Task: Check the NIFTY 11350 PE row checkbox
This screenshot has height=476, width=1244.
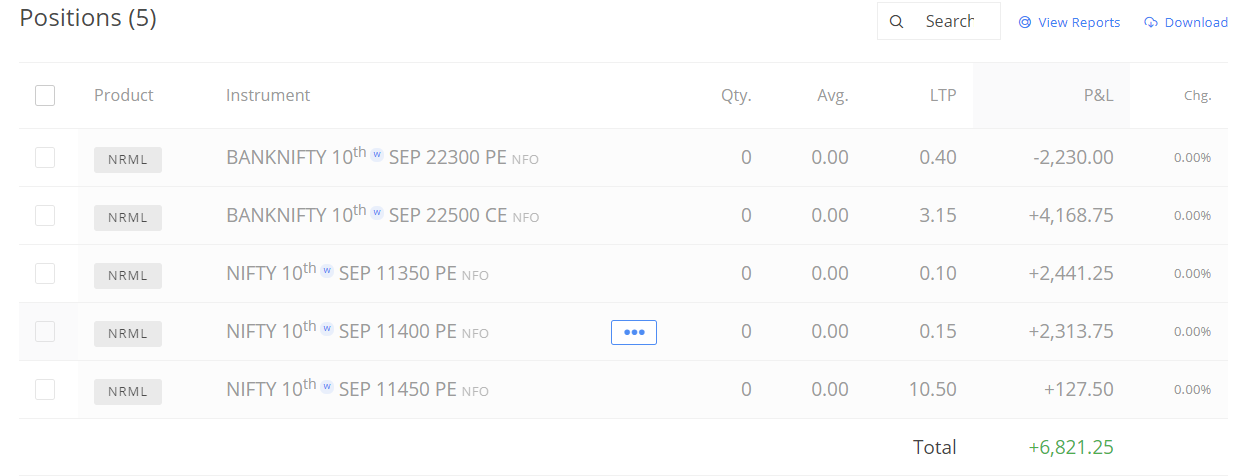Action: click(x=45, y=273)
